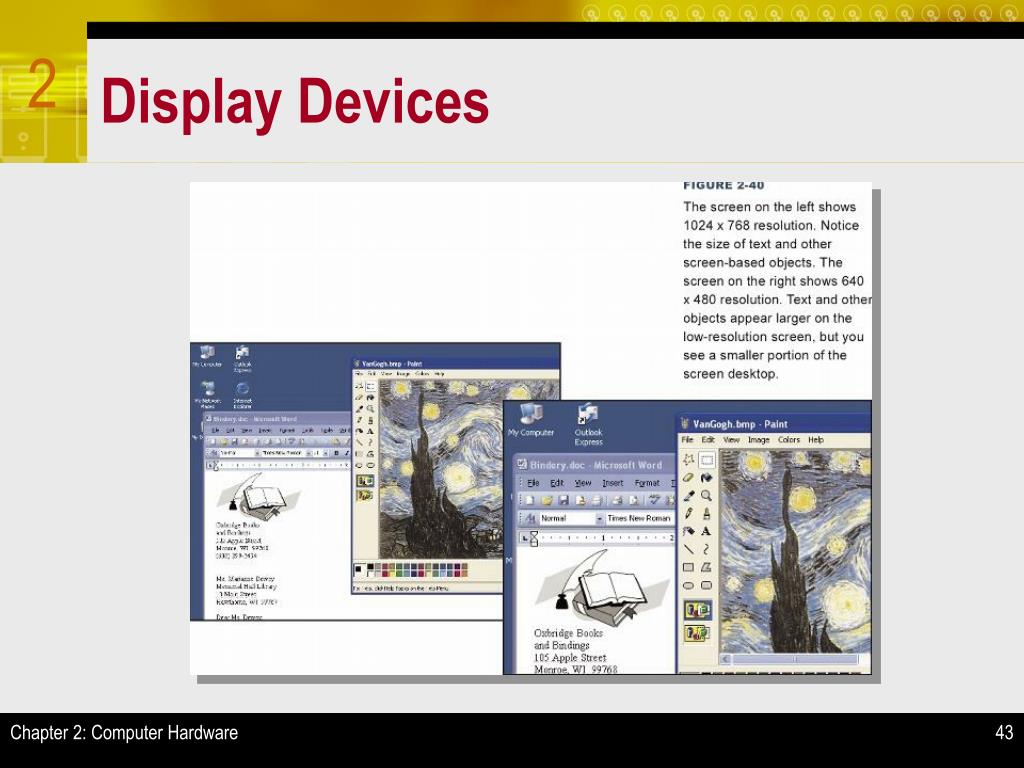Open Outlook Express icon on 640x480 desktop
This screenshot has width=1024, height=768.
pos(588,424)
